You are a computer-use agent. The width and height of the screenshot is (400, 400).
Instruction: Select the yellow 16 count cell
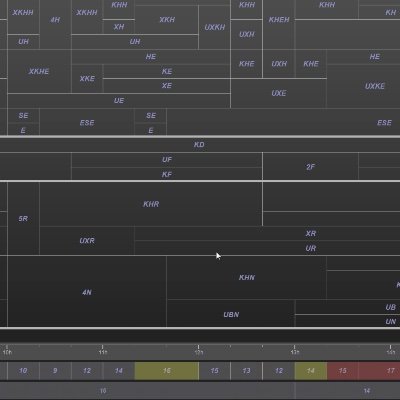point(167,371)
